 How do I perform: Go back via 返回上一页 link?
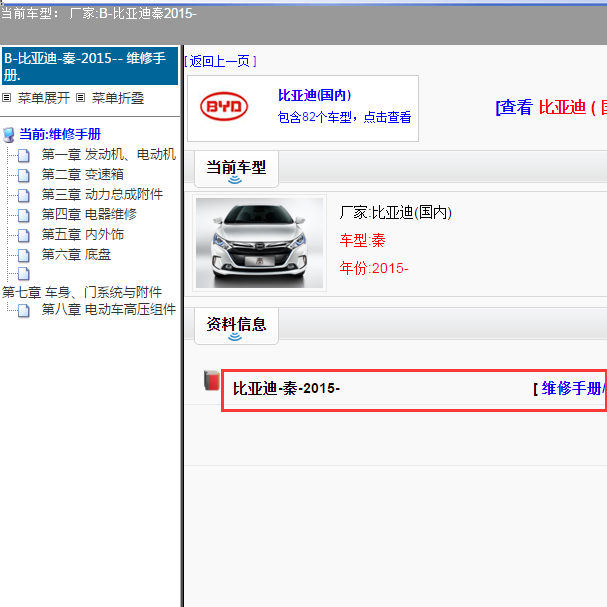220,61
